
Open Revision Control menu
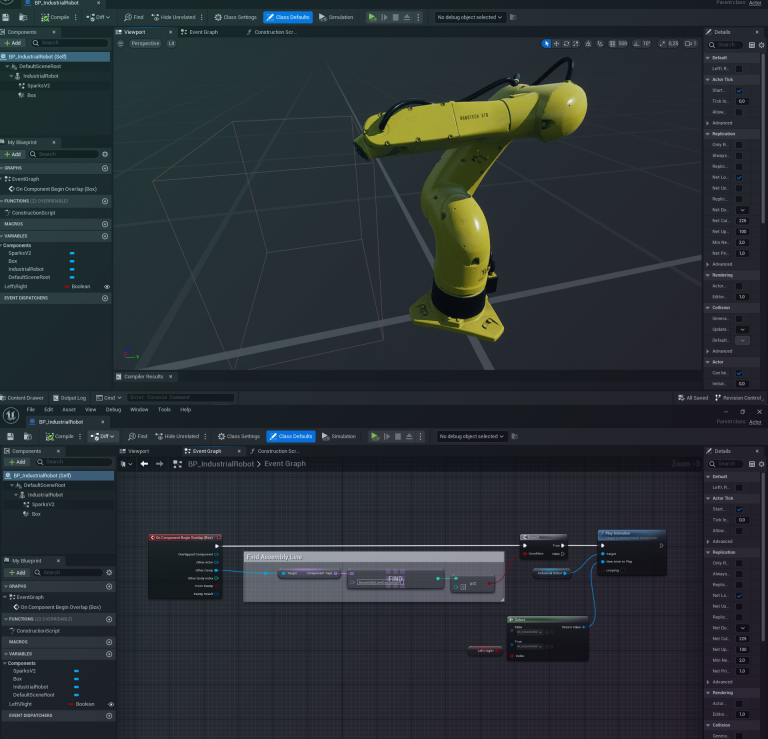pos(739,398)
